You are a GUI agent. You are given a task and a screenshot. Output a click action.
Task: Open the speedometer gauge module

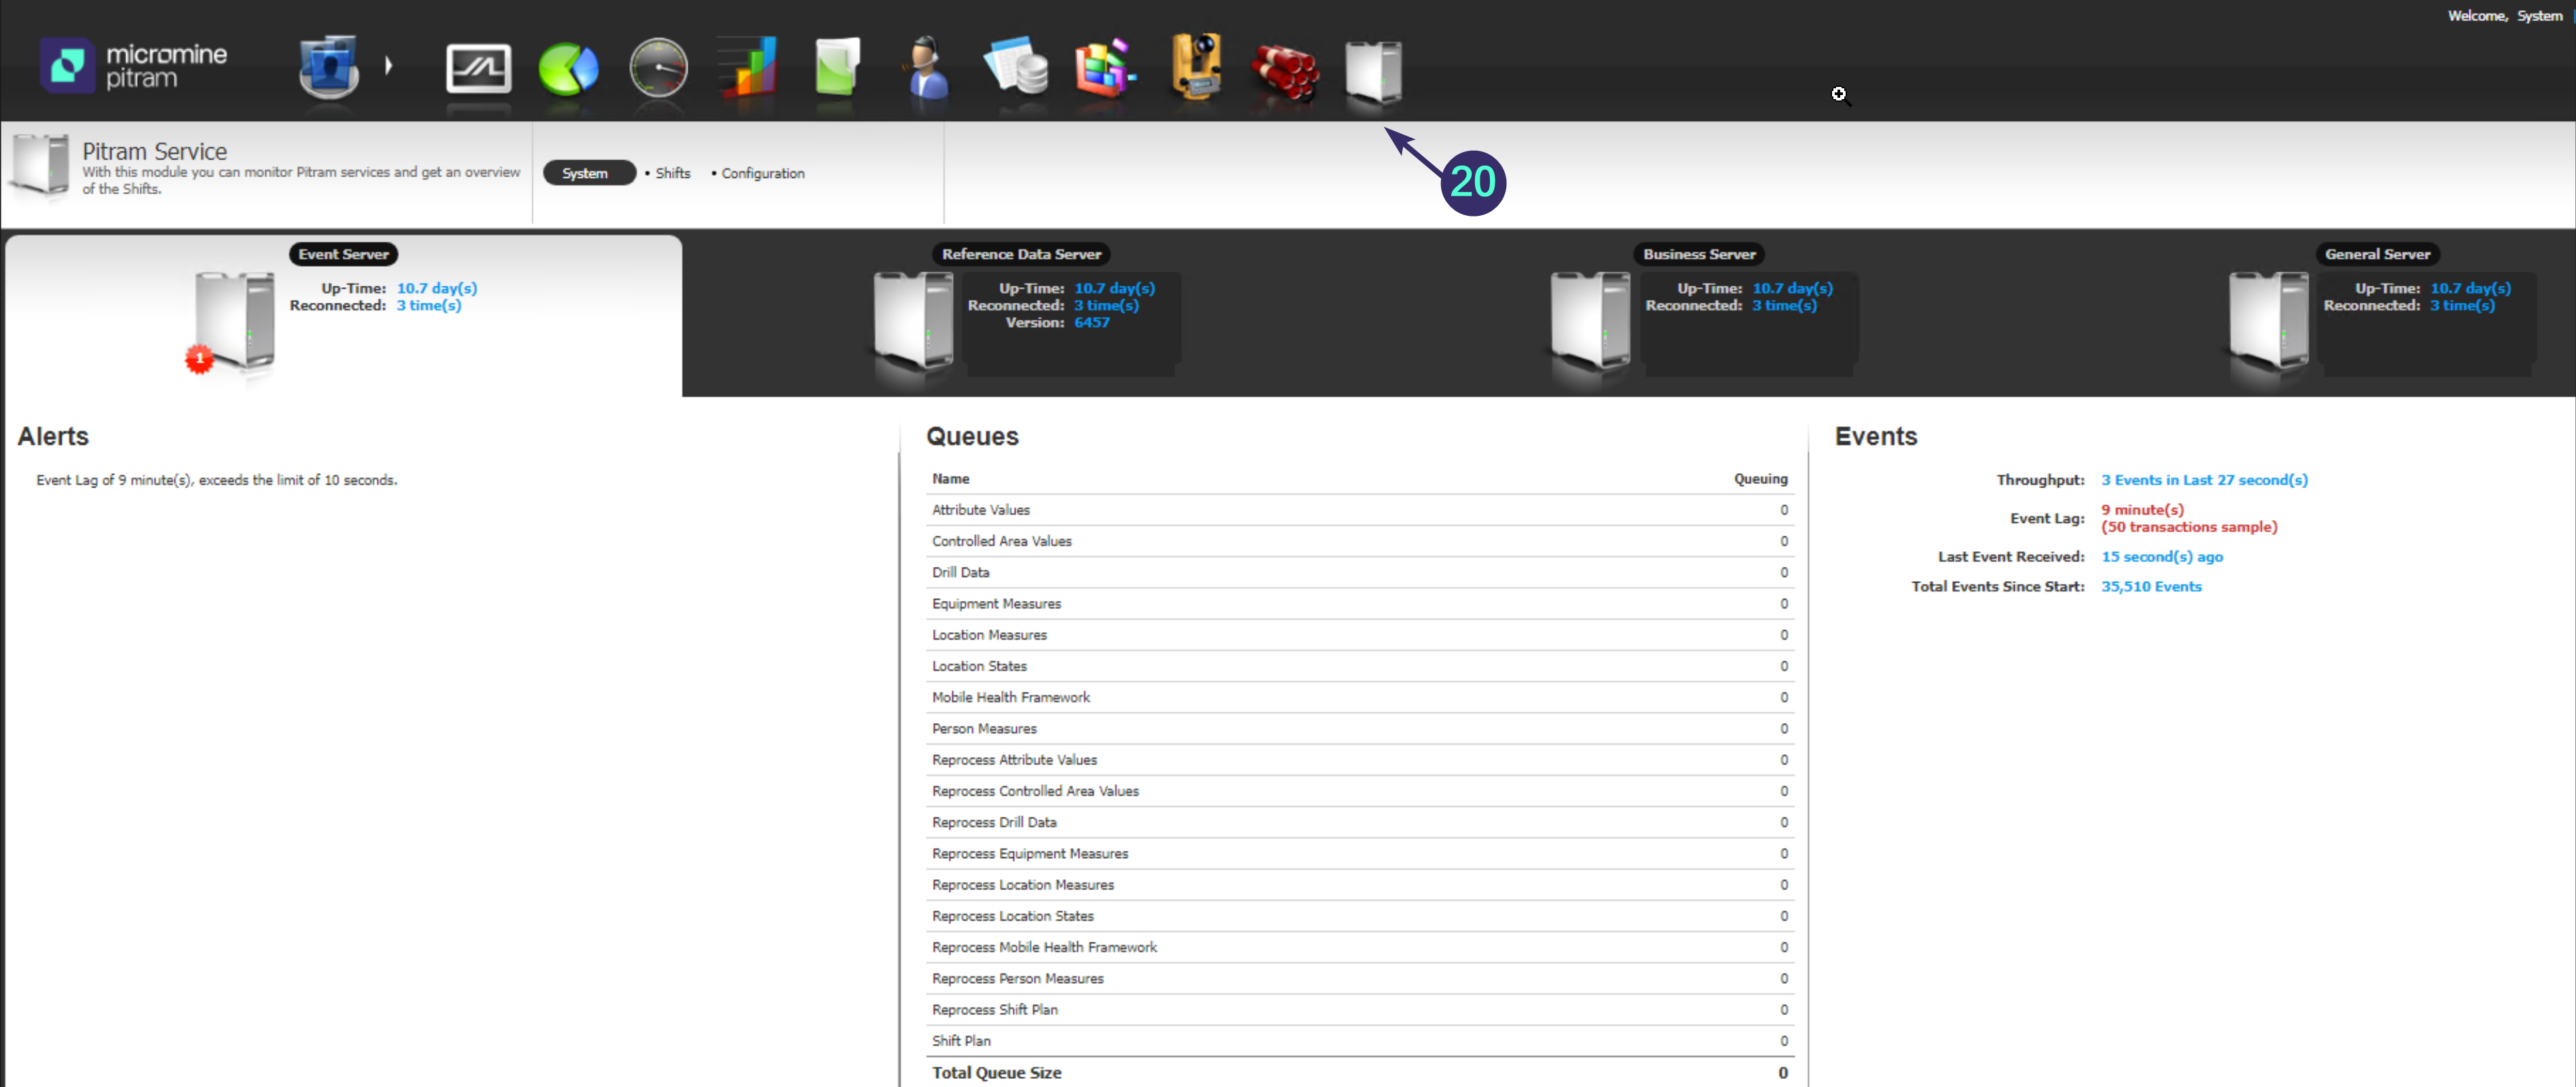pyautogui.click(x=658, y=68)
